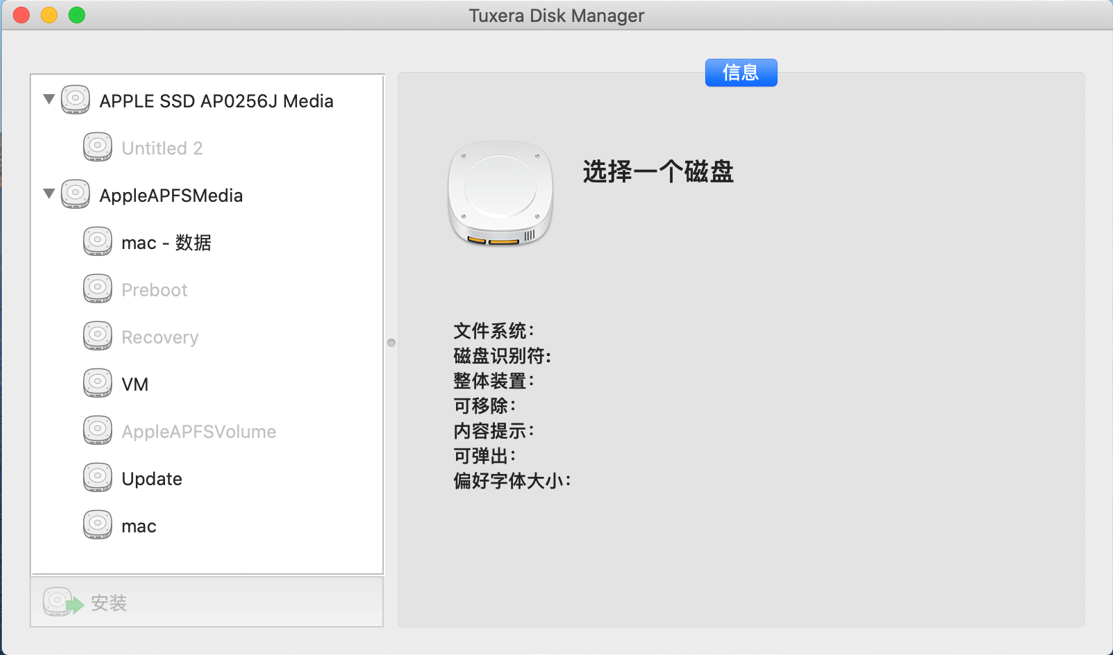1113x655 pixels.
Task: Select the AppleAPFSMedia disk label
Action: point(171,196)
